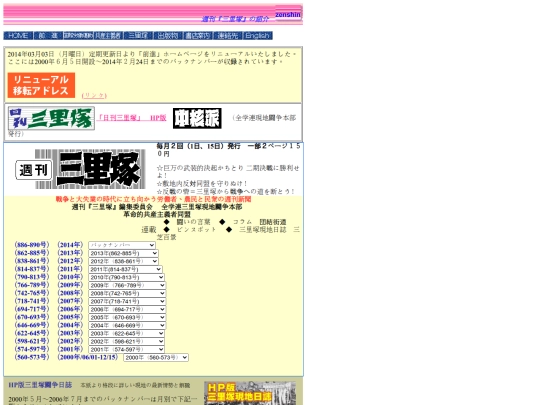The image size is (540, 405).
Task: Open the 2009年(766-789号) dropdown
Action: click(x=127, y=285)
